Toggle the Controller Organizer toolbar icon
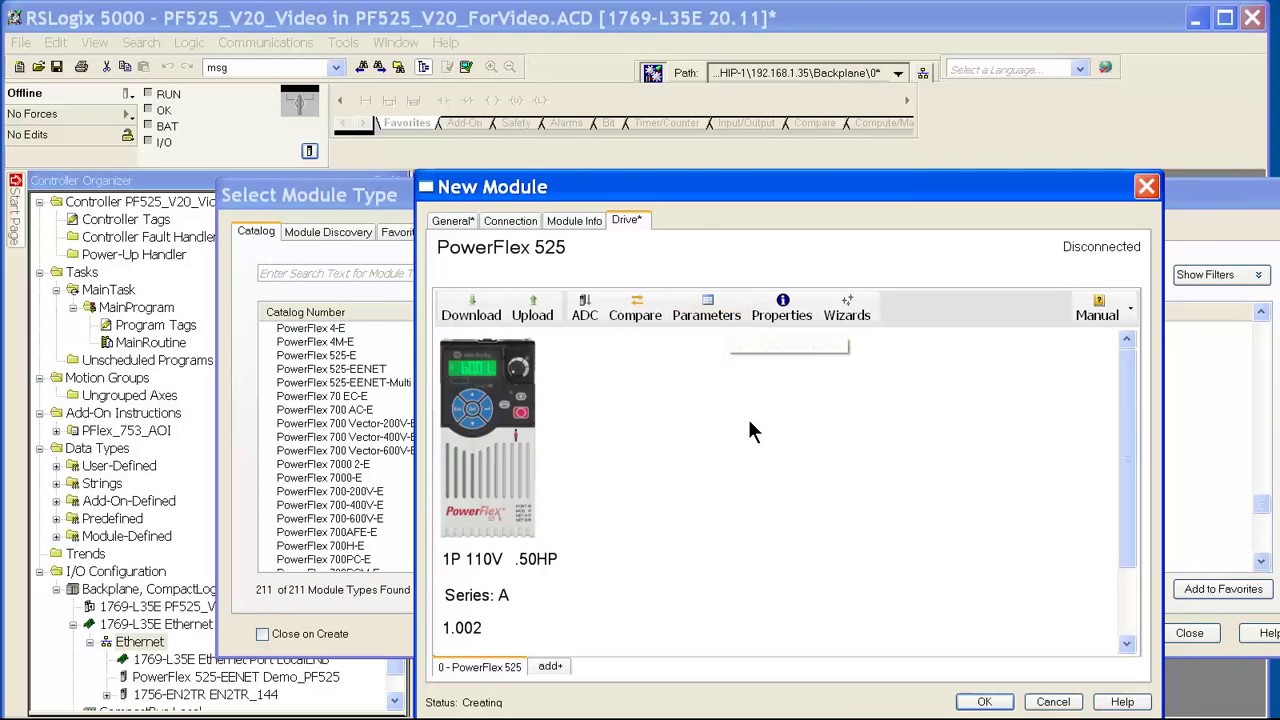 pyautogui.click(x=423, y=67)
